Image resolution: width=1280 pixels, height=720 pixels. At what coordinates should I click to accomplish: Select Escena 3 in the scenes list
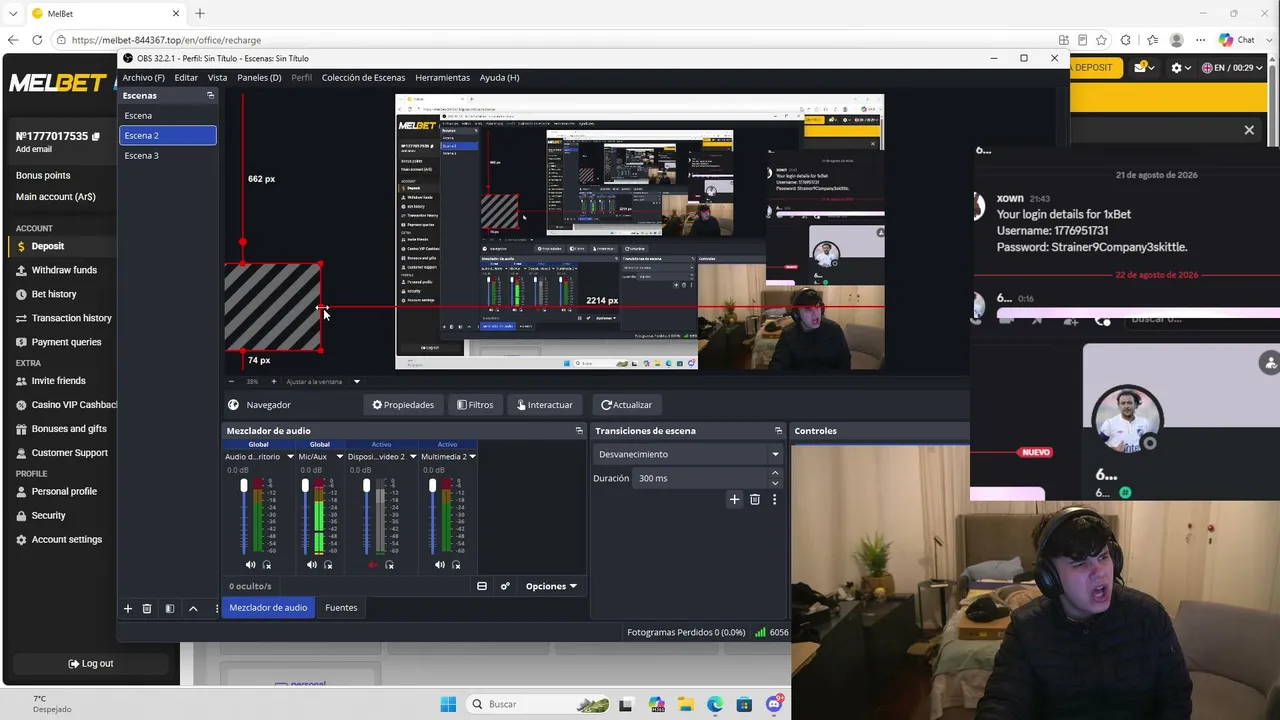[168, 155]
